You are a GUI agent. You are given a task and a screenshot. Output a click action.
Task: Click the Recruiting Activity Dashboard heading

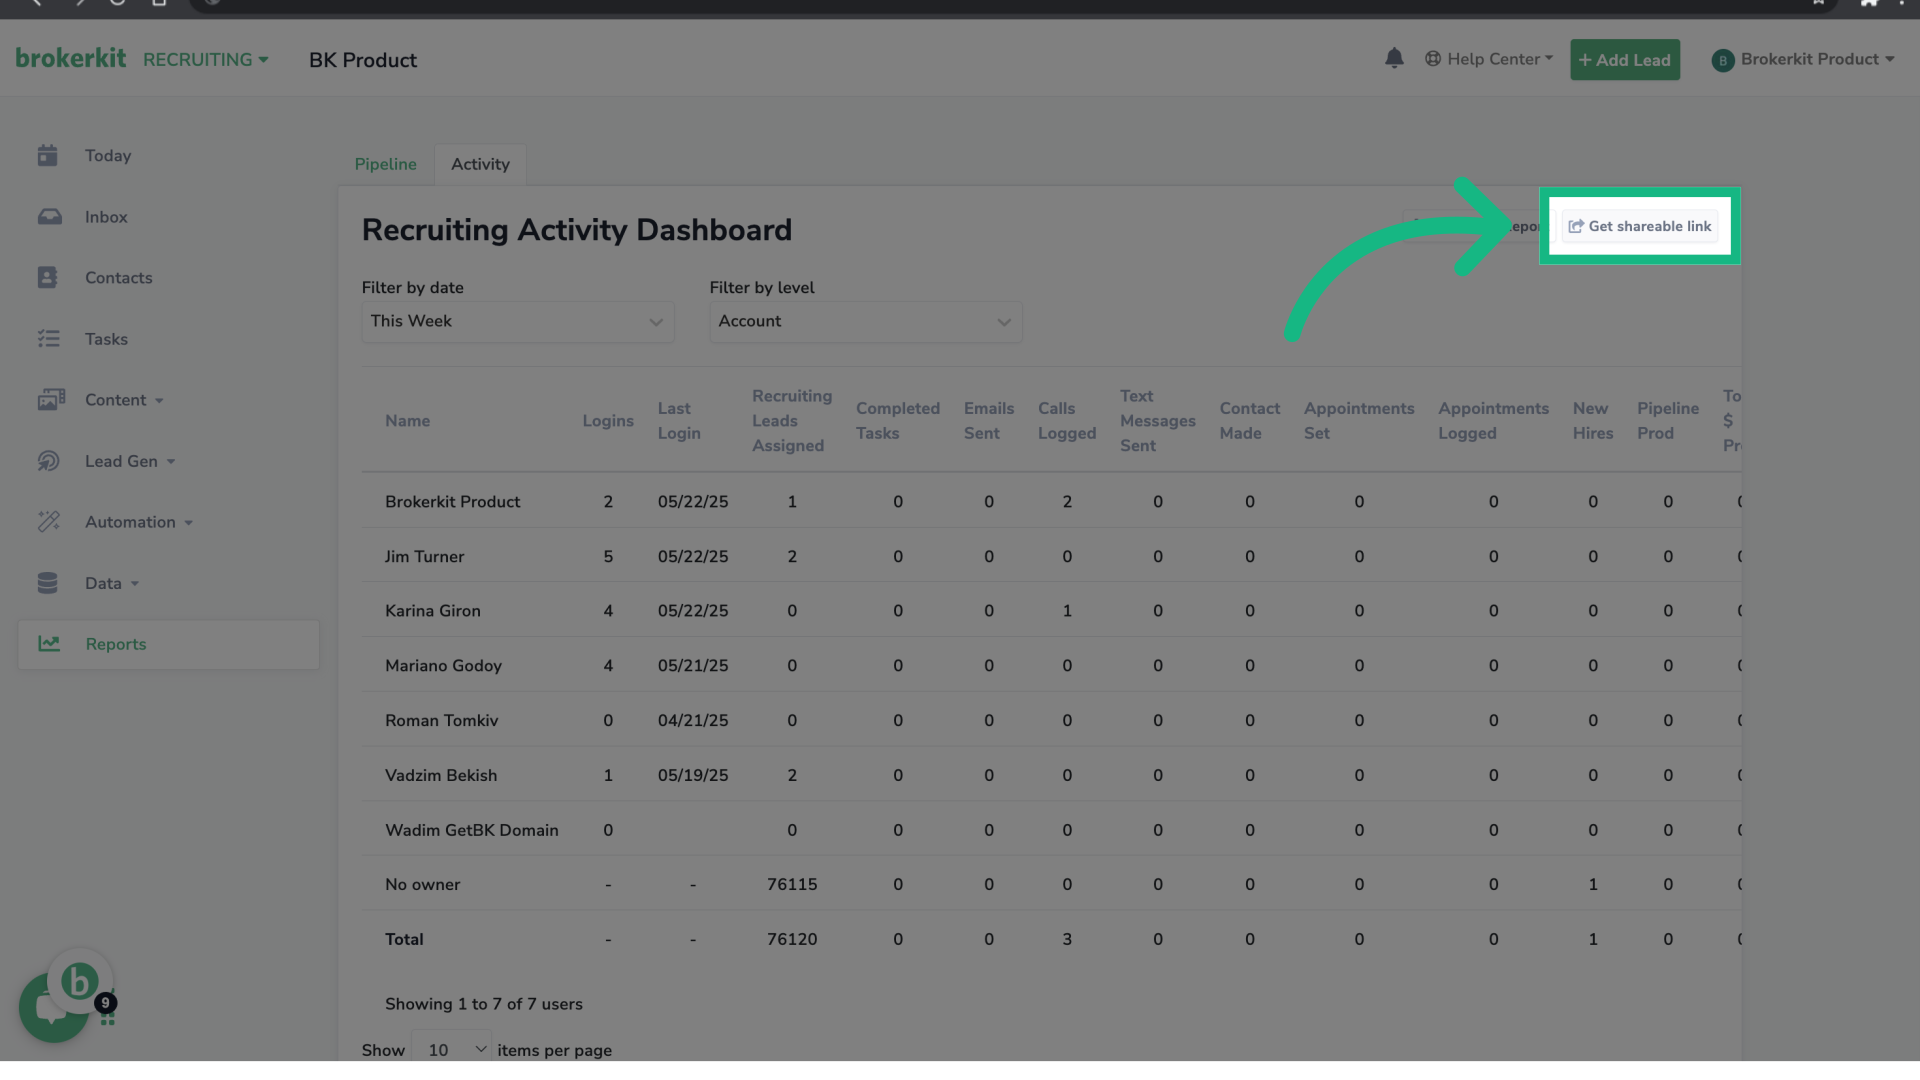click(x=576, y=230)
